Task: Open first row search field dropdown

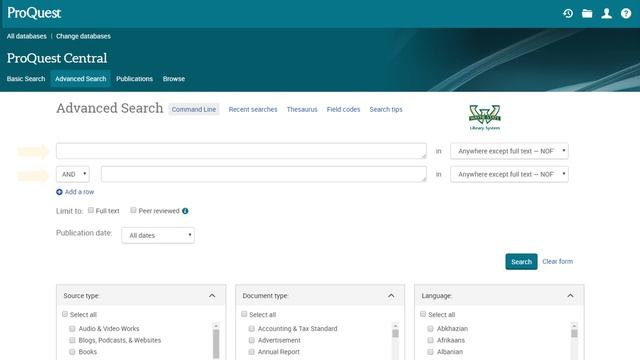Action: coord(509,151)
